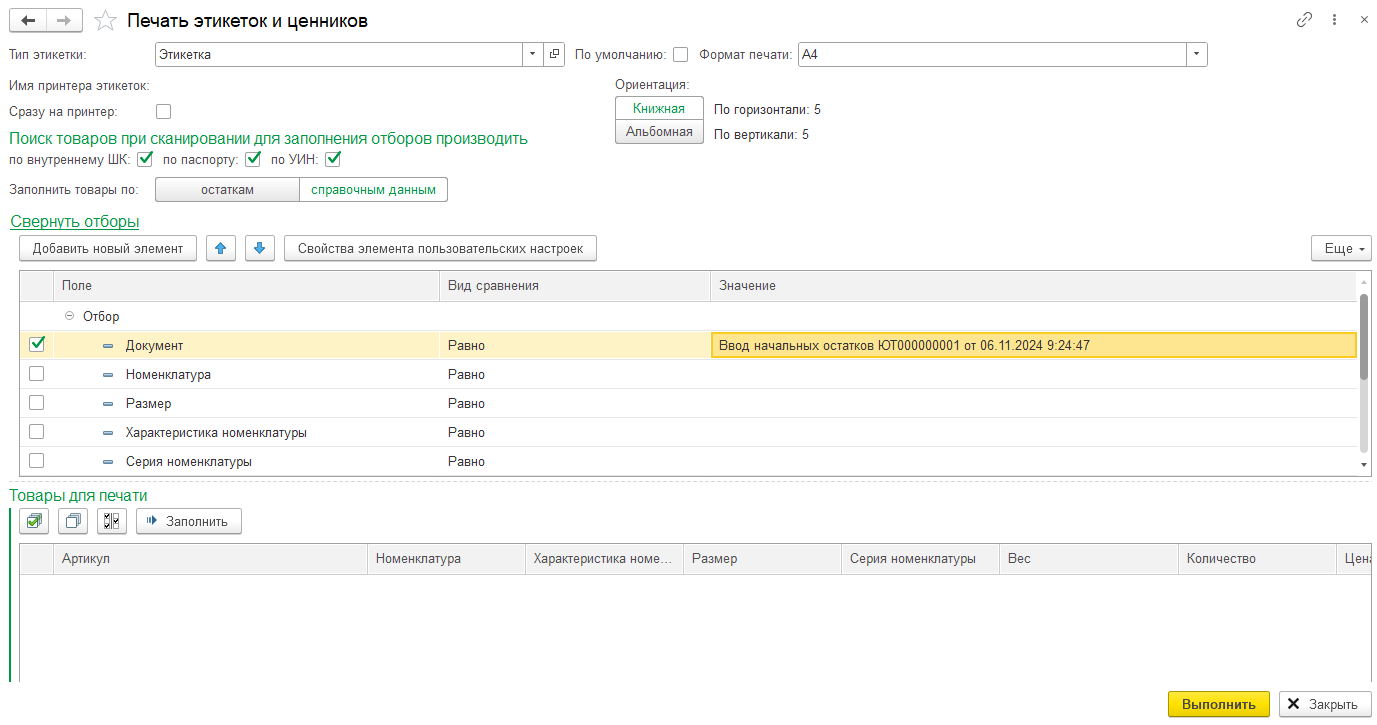Click the Артикул column header
Screen dimensions: 1377x725
click(x=210, y=558)
